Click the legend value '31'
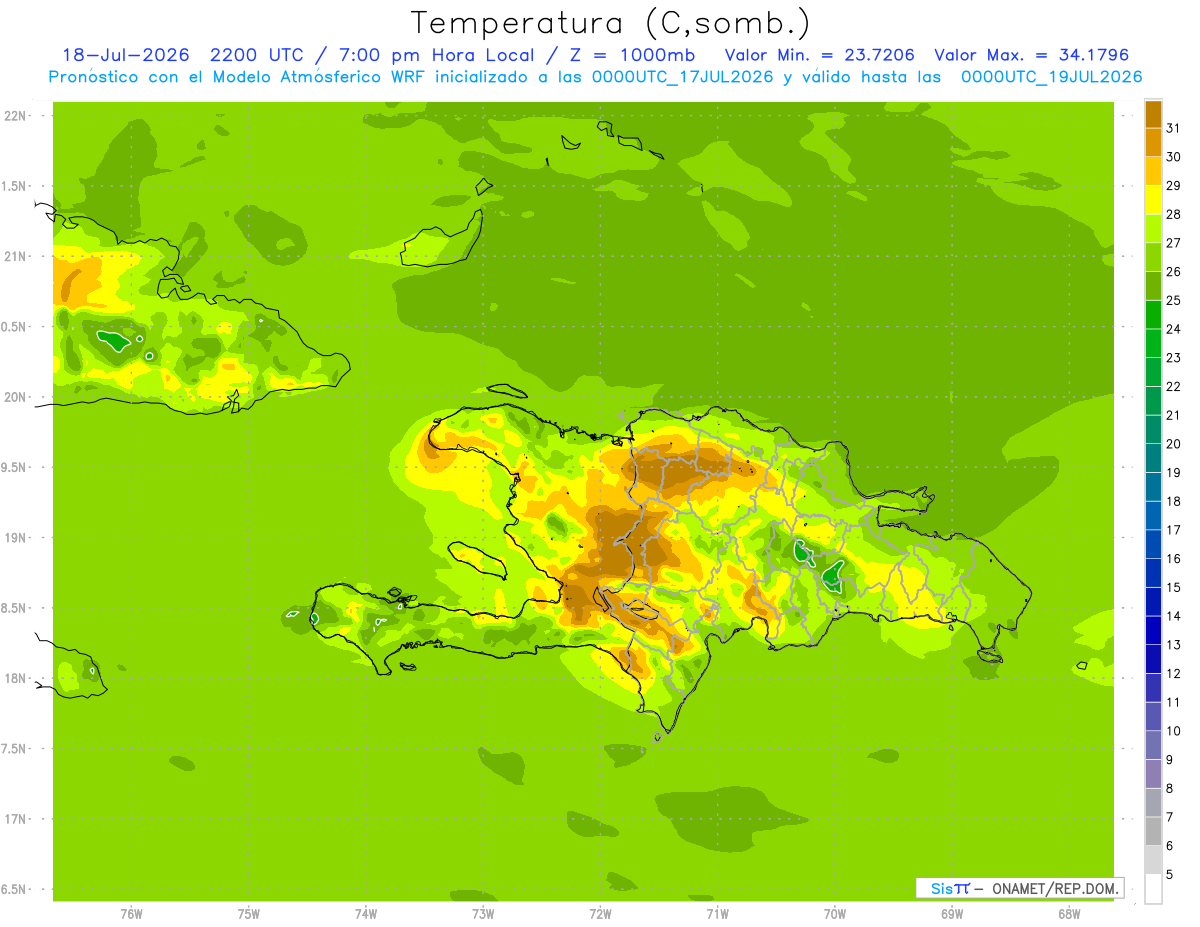 click(1174, 128)
